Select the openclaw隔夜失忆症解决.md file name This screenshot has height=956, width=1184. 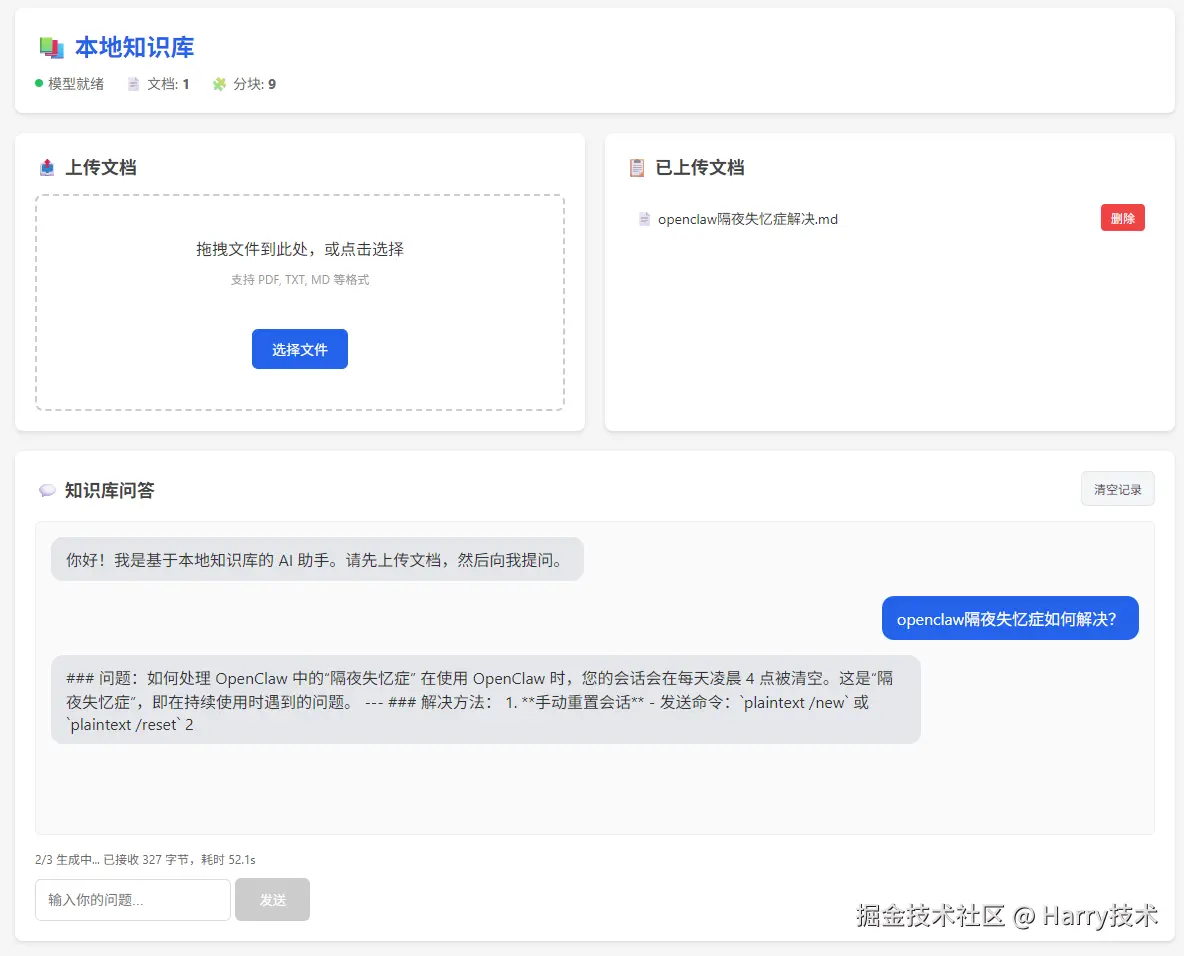[748, 219]
